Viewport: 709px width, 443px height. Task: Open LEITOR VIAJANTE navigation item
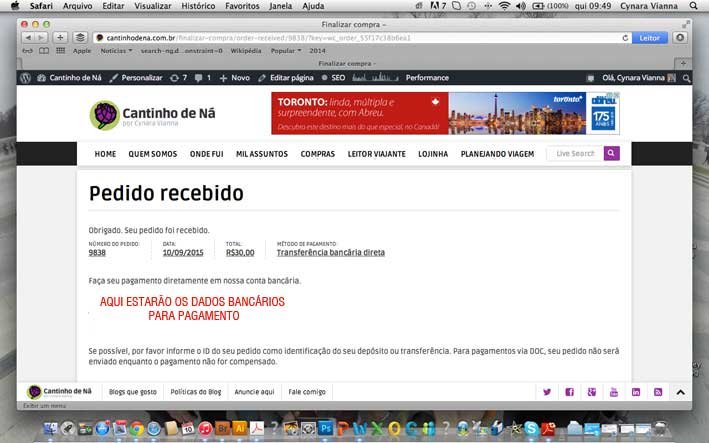pyautogui.click(x=377, y=154)
